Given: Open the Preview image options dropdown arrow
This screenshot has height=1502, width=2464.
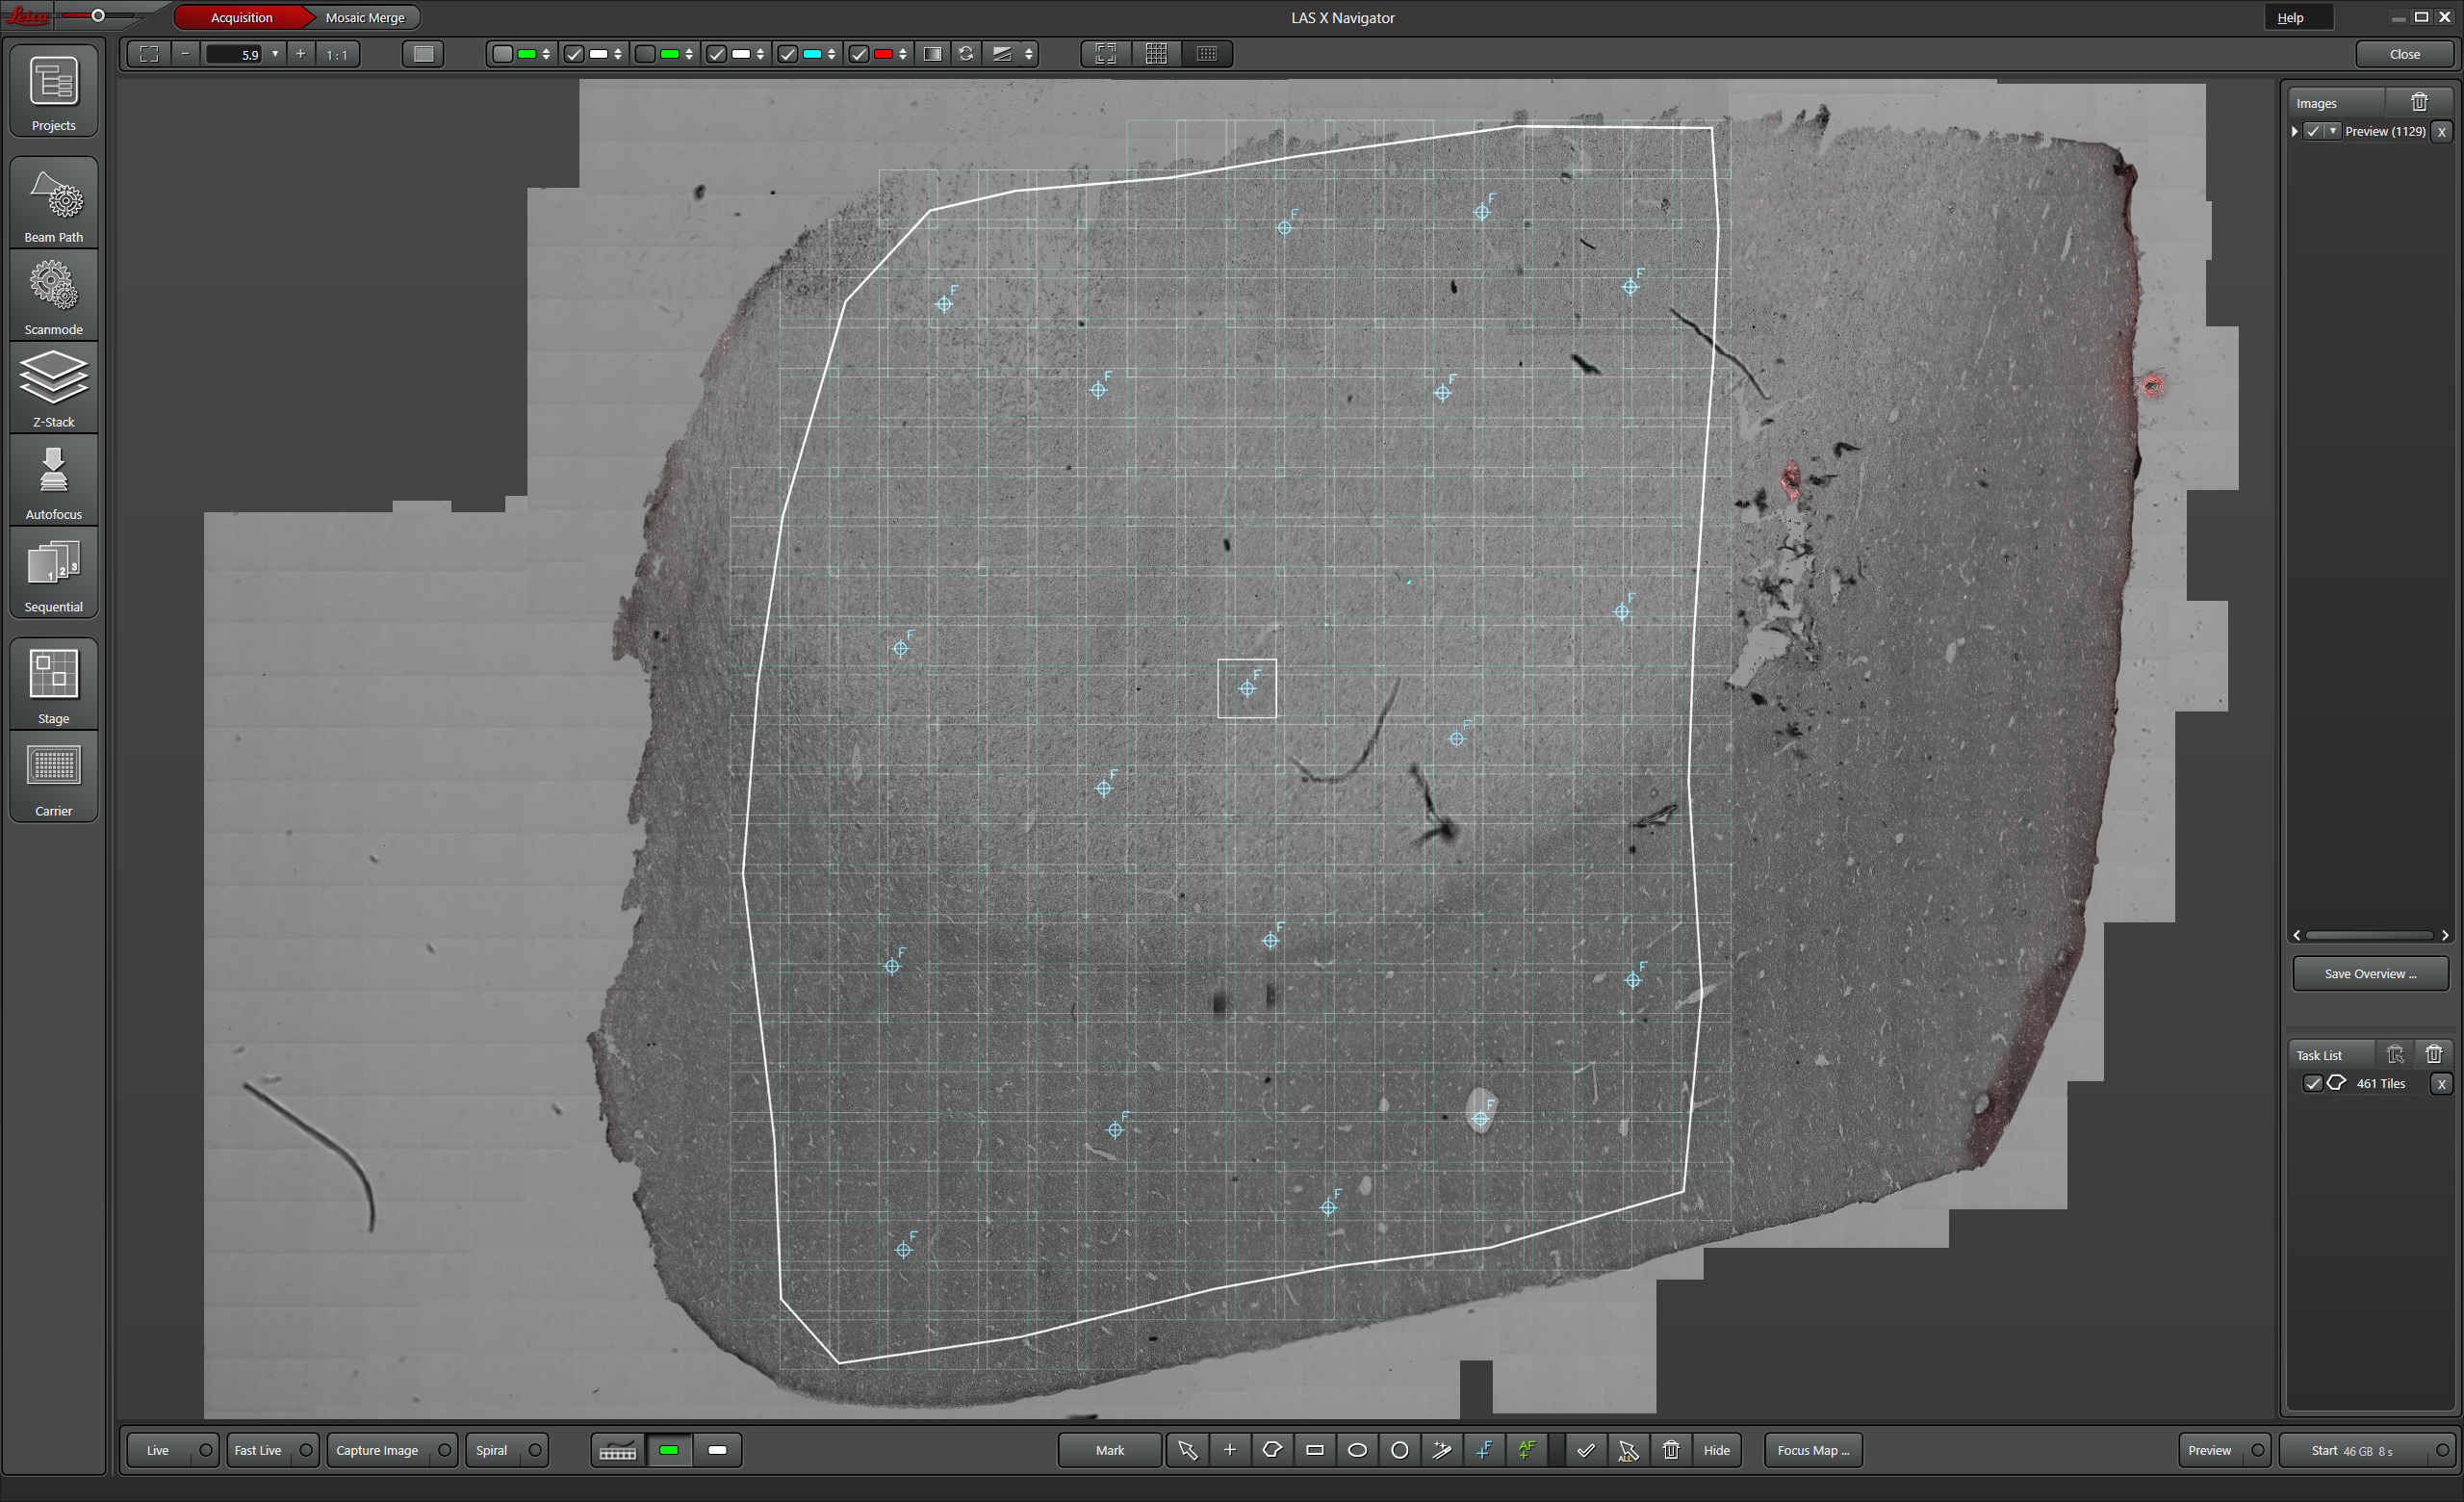Looking at the screenshot, I should [2333, 131].
